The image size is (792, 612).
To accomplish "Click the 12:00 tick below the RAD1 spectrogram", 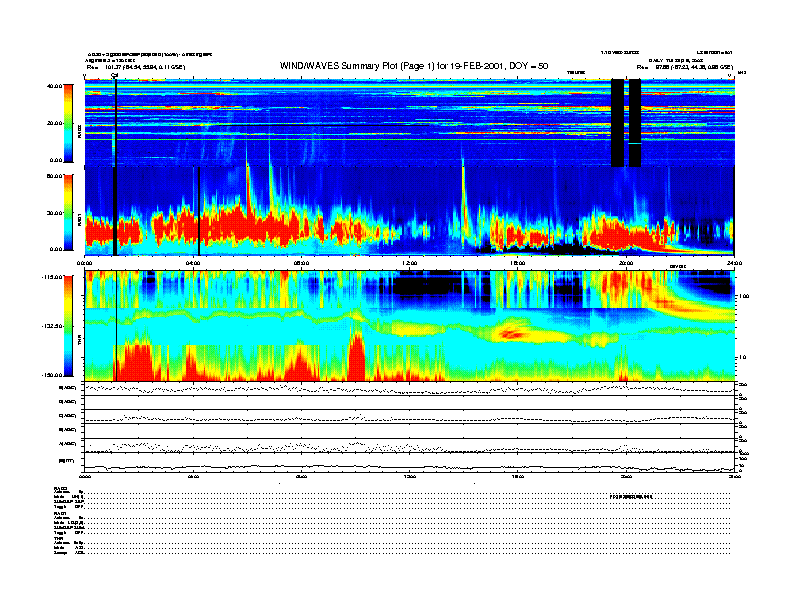I will click(410, 263).
